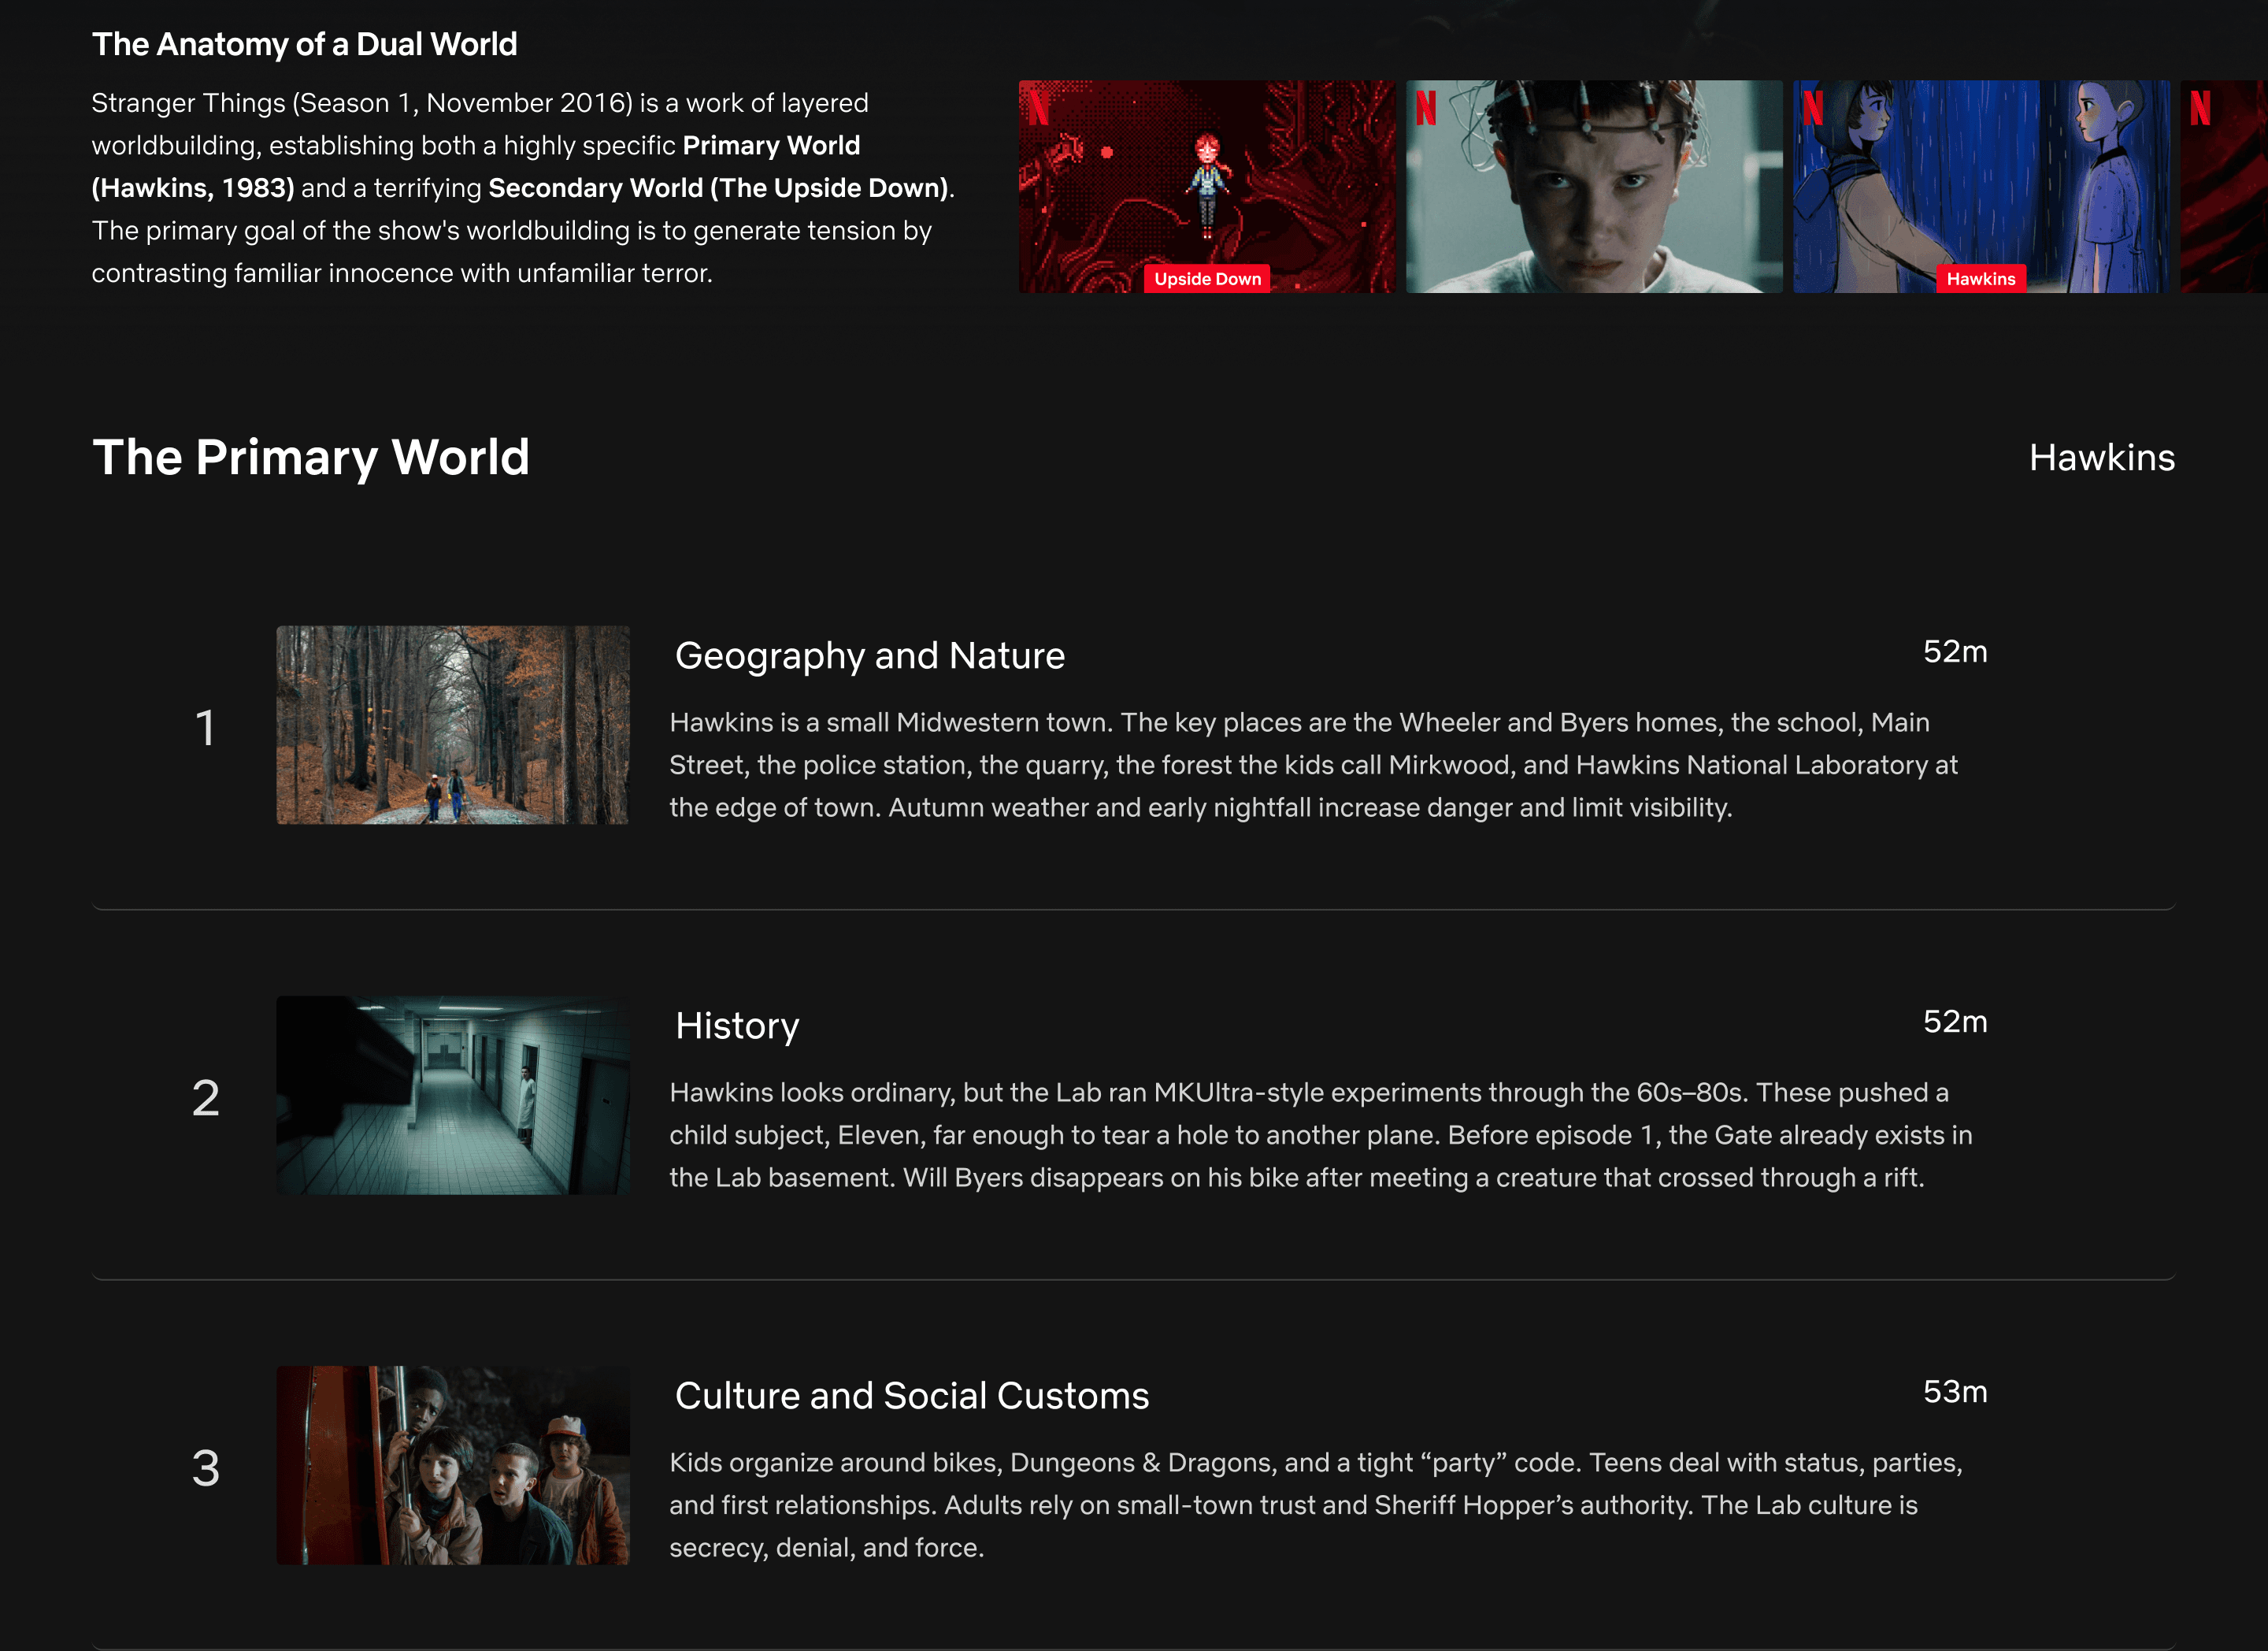The width and height of the screenshot is (2268, 1651).
Task: Click The Primary World section heading
Action: 311,458
